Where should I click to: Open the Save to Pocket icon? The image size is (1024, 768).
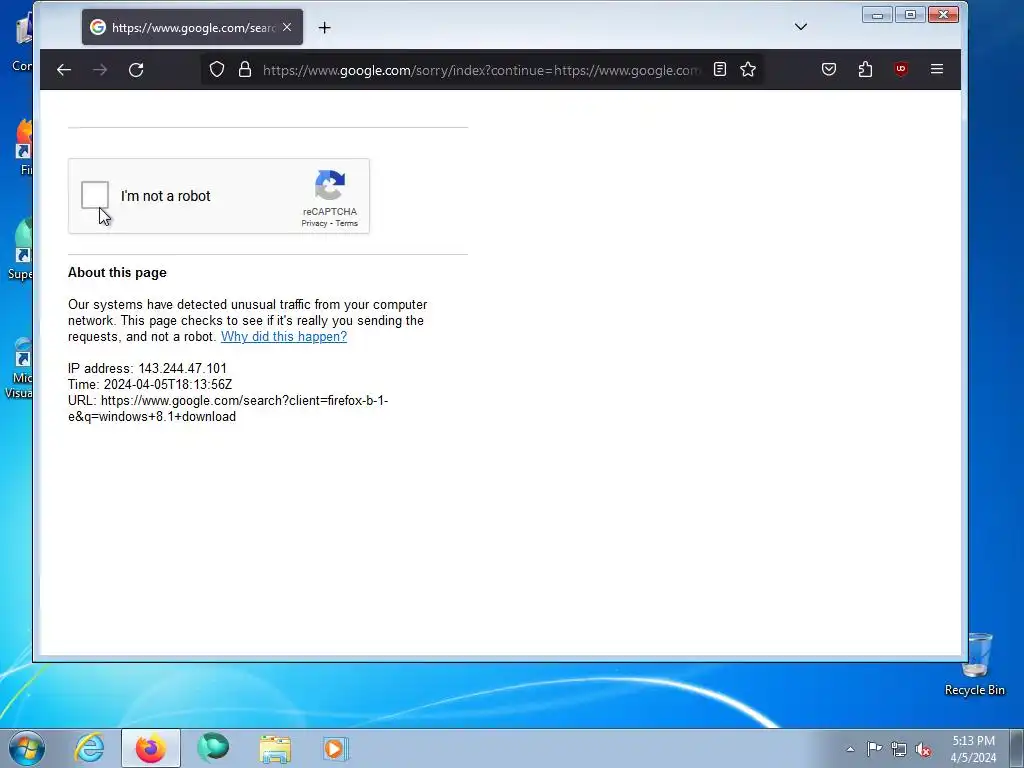pyautogui.click(x=829, y=69)
